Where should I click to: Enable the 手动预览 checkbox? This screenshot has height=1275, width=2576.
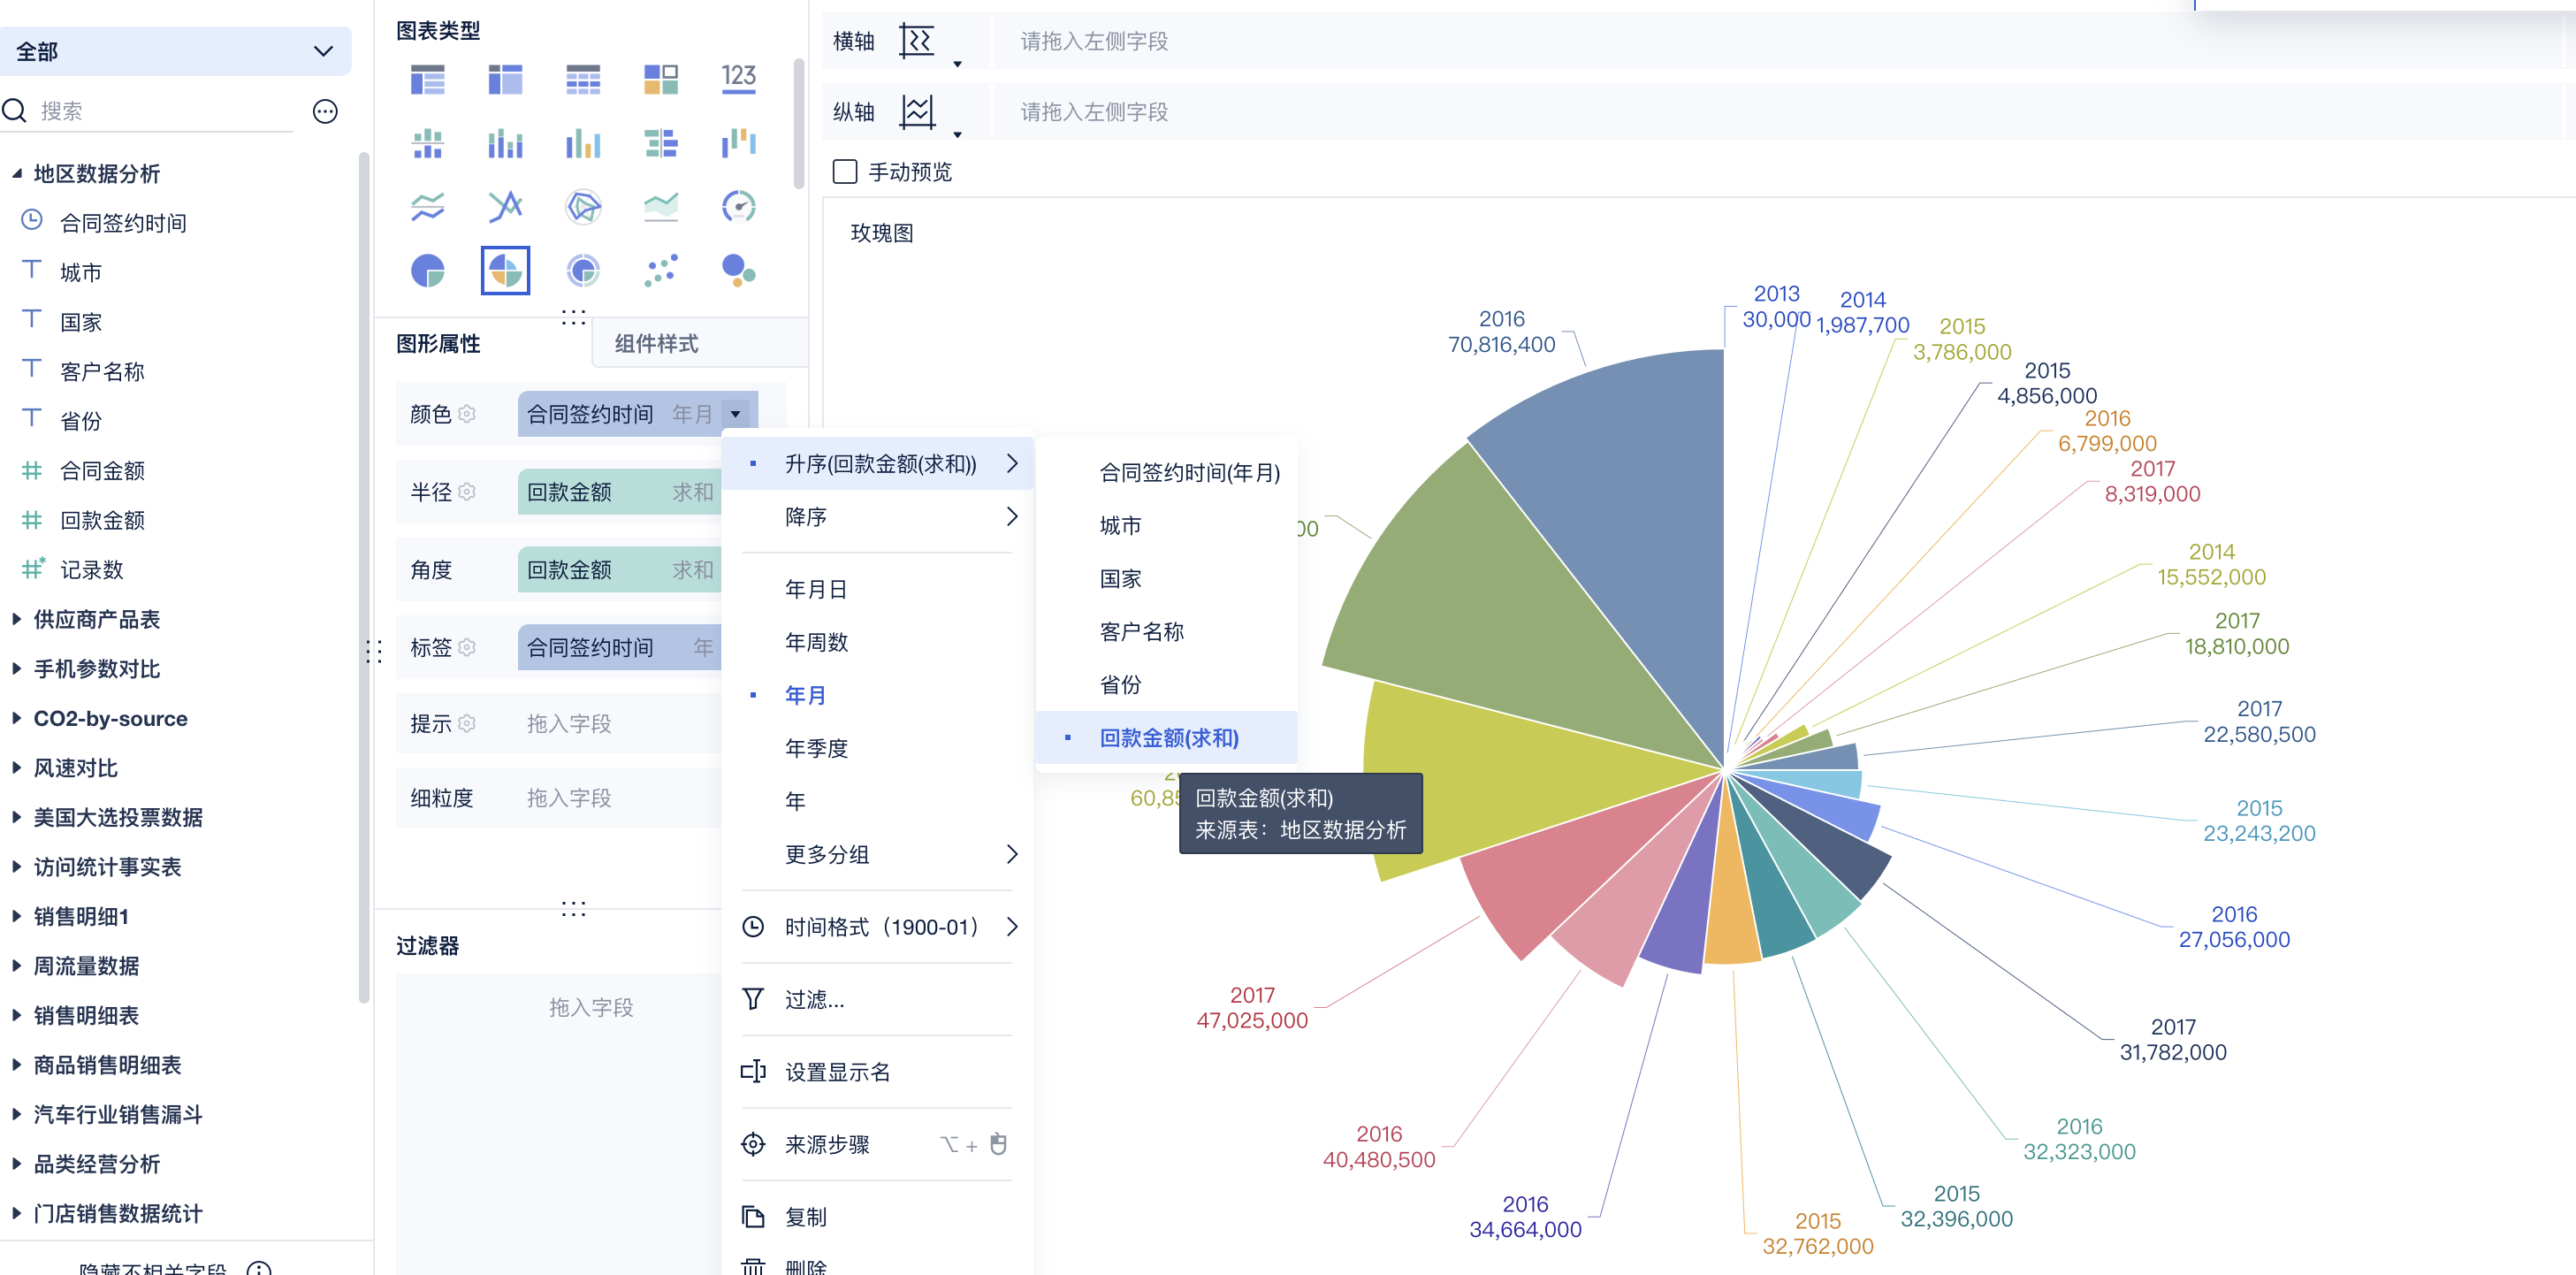(845, 172)
